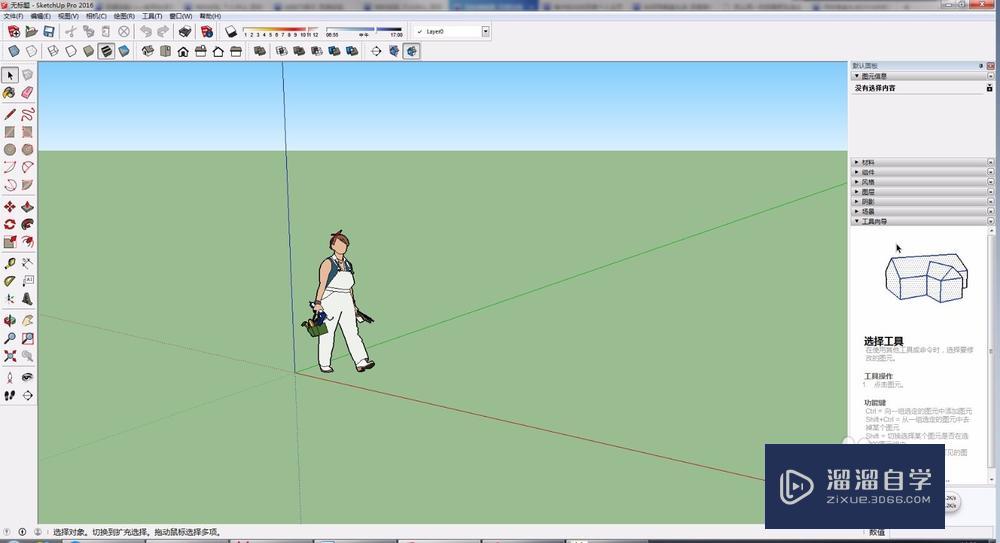Toggle Show/Hide Shadows button
1000x543 pixels.
tap(231, 31)
